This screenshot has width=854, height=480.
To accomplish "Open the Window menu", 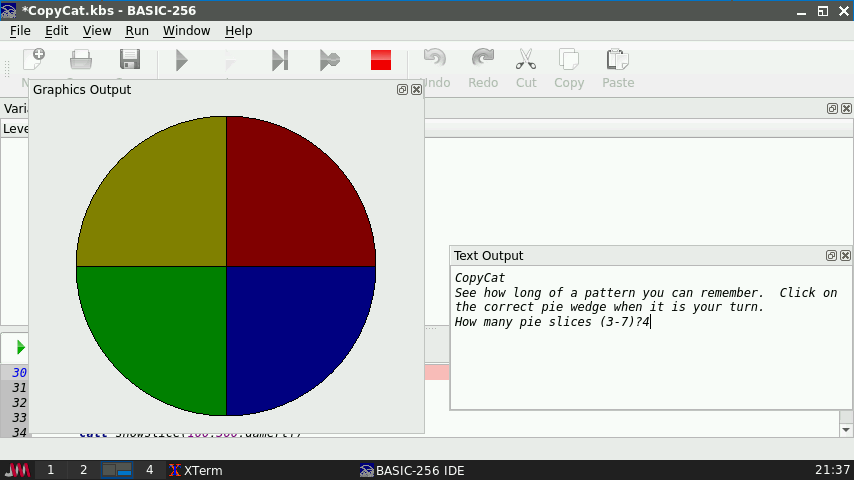I will (x=186, y=30).
